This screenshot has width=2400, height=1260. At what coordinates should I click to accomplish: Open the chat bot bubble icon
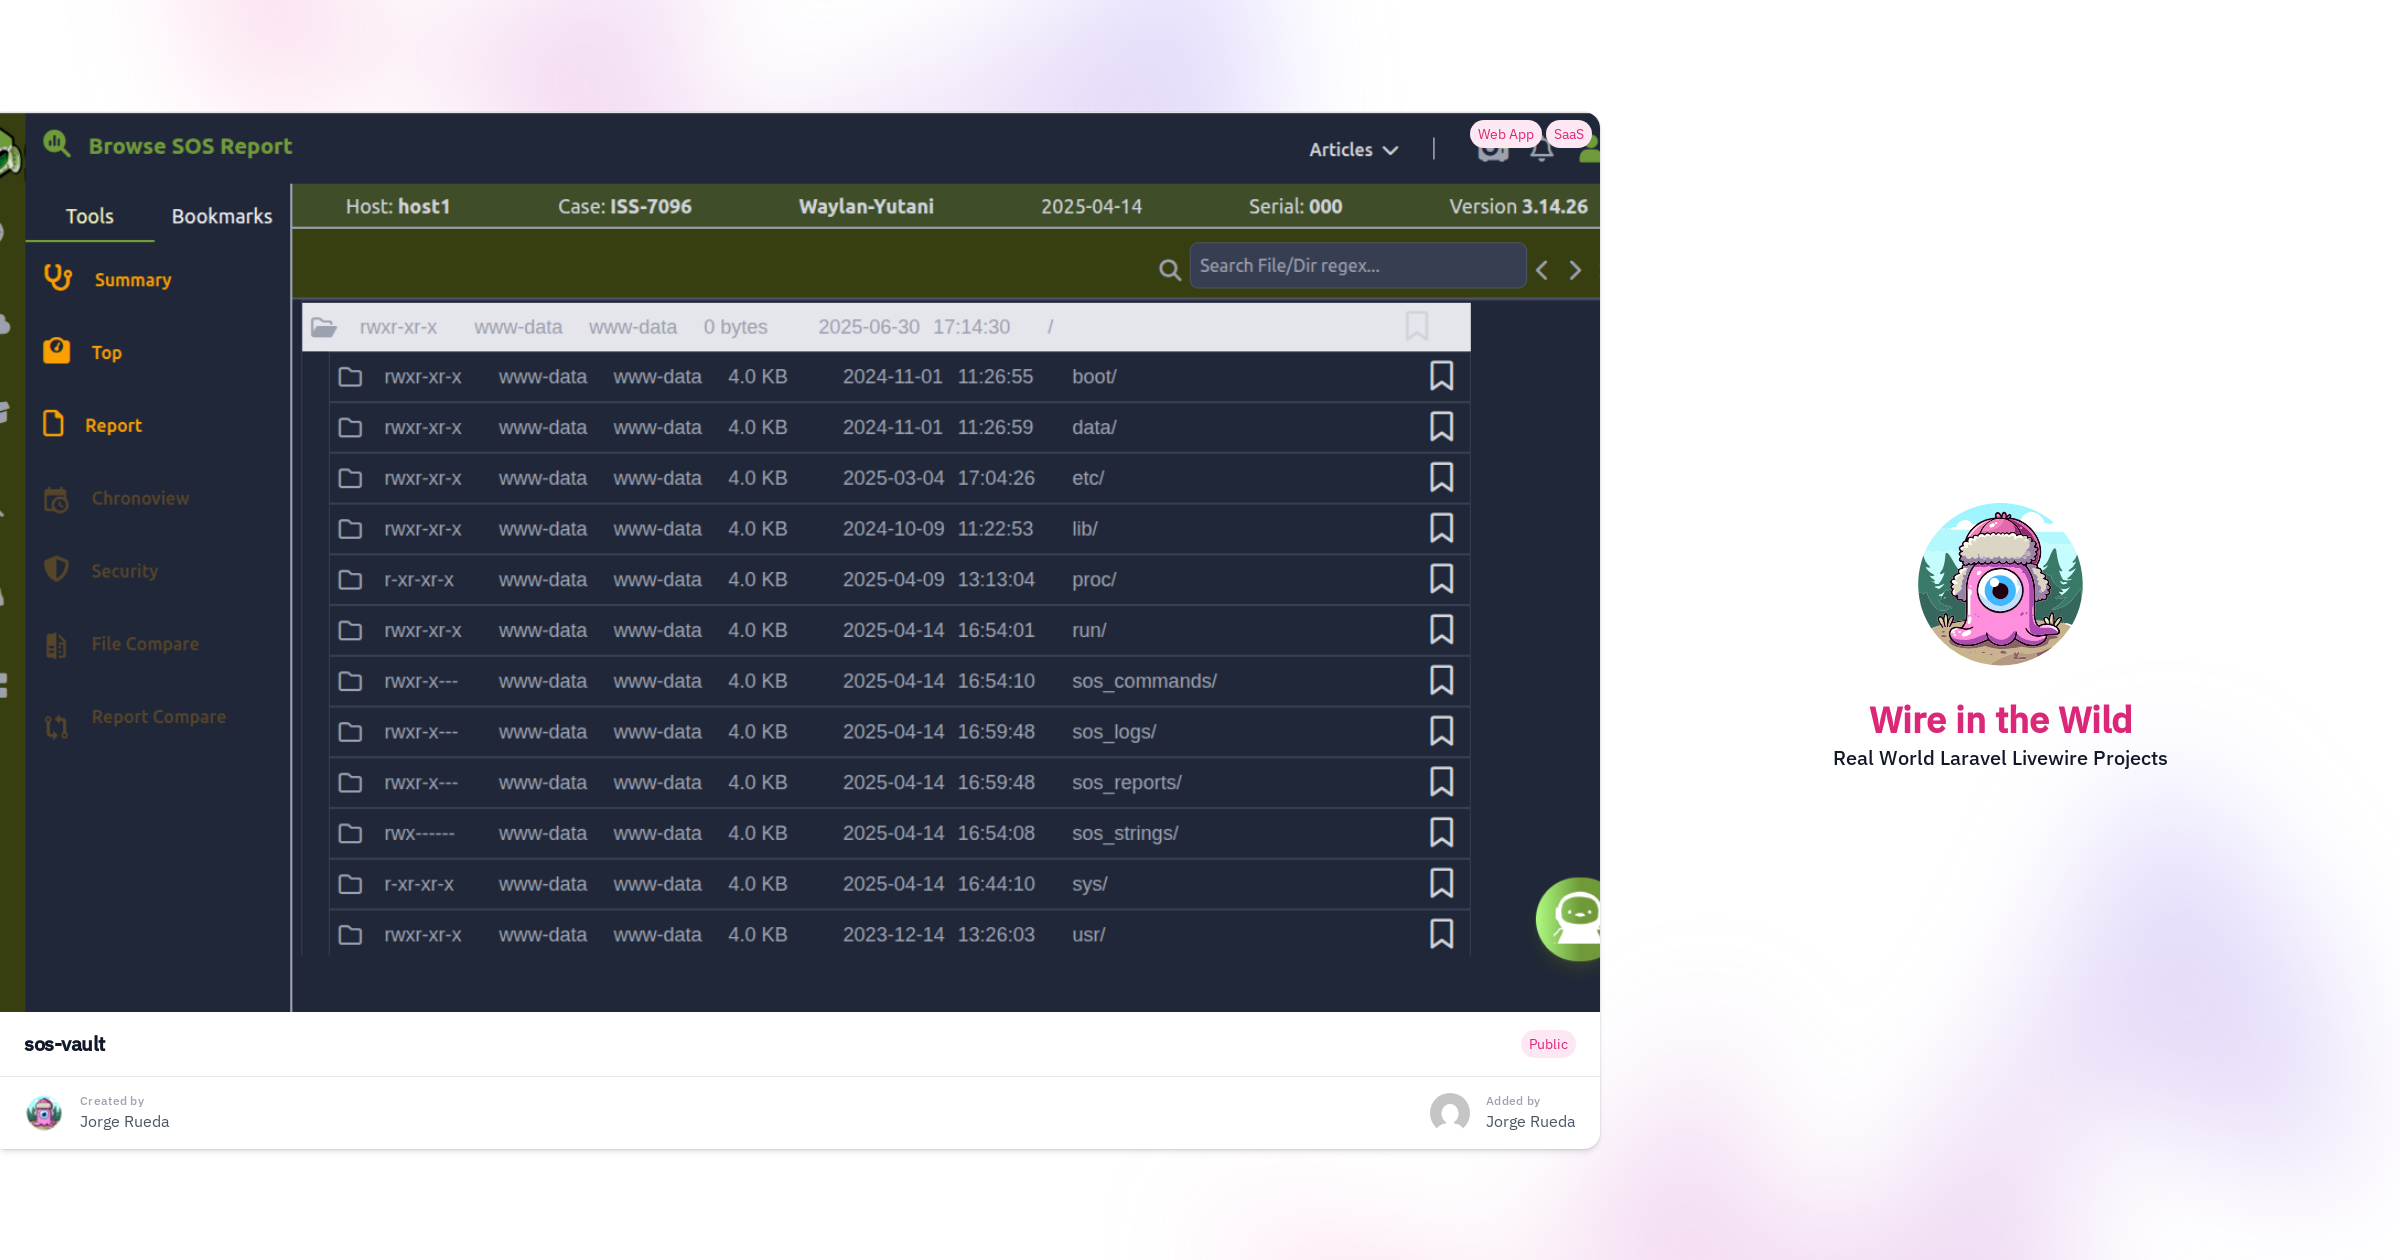1574,918
